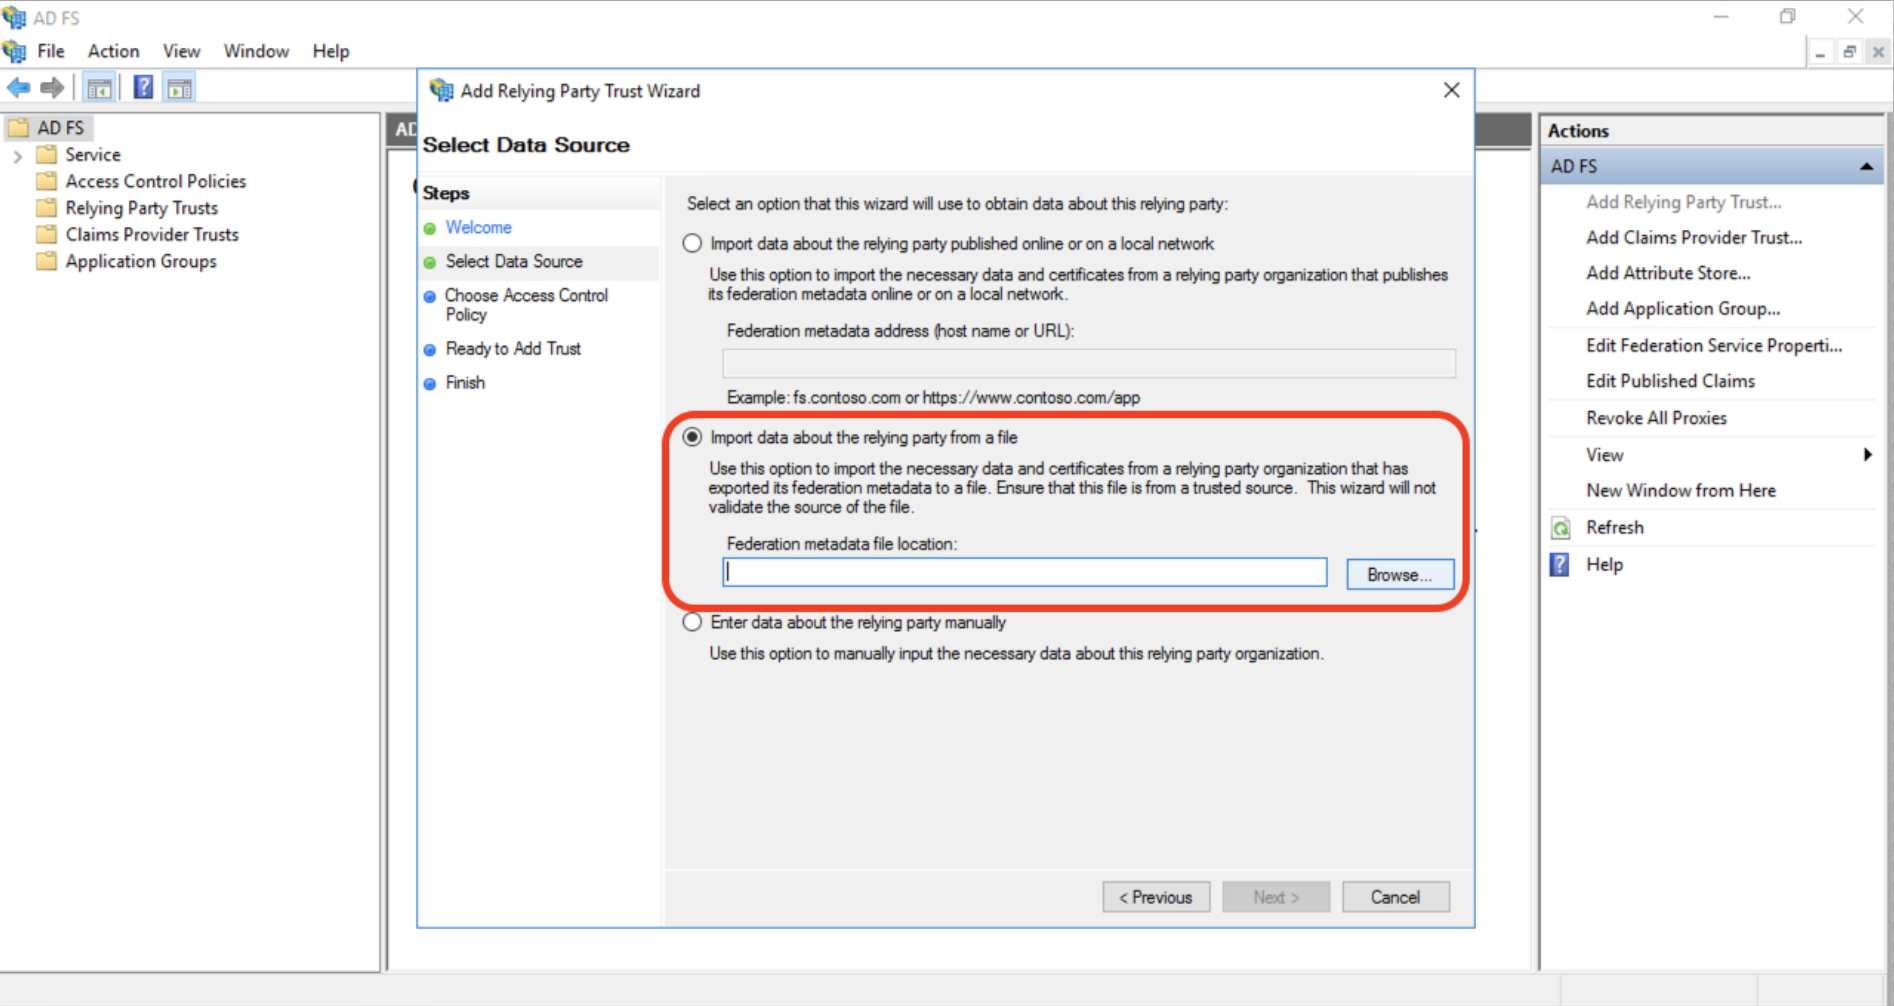1894x1006 pixels.
Task: Click Add Claims Provider Trust... action
Action: coord(1694,237)
